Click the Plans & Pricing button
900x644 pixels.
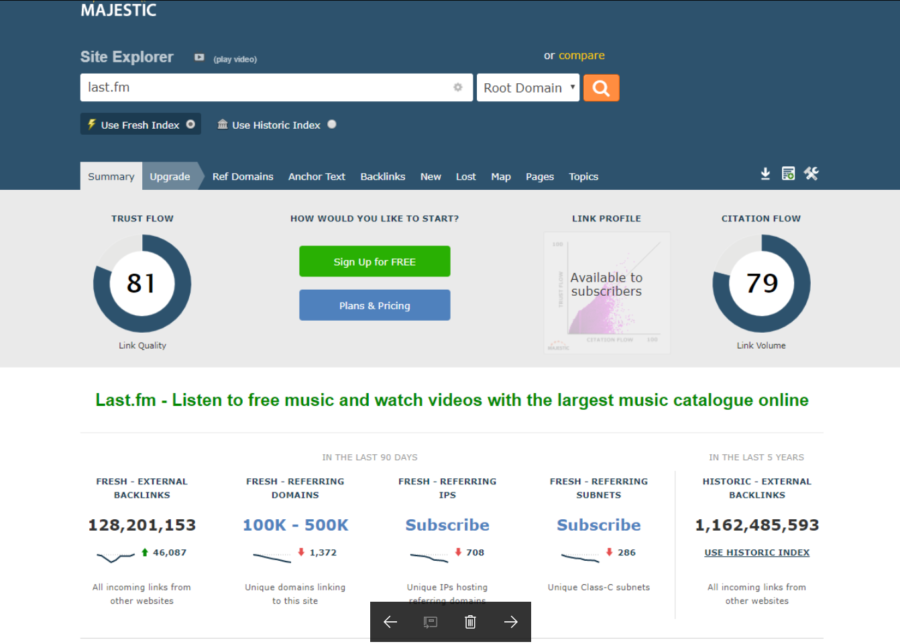pyautogui.click(x=375, y=305)
